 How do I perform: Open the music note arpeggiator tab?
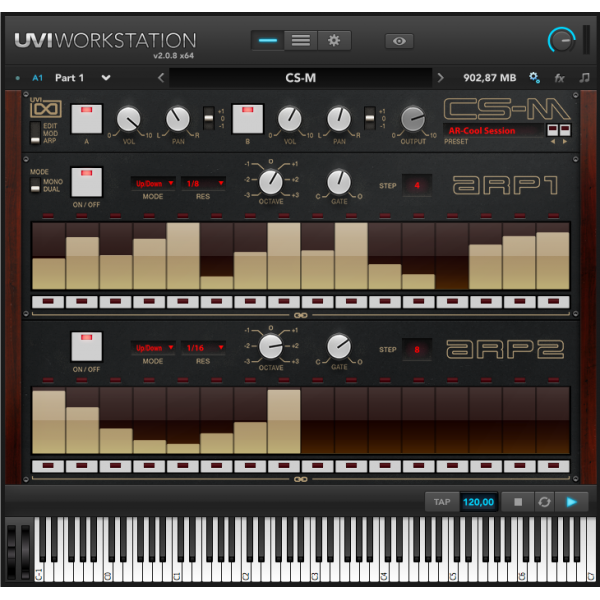(x=584, y=78)
